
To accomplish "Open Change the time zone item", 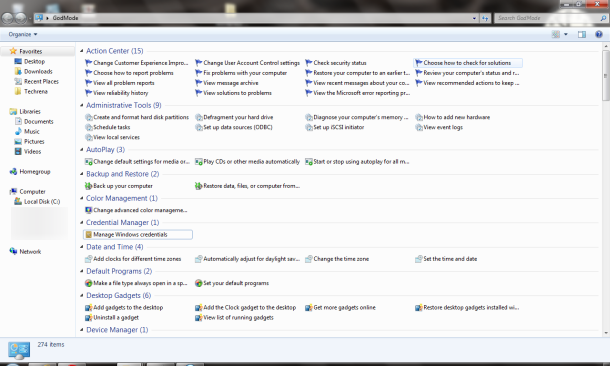I will tap(337, 259).
